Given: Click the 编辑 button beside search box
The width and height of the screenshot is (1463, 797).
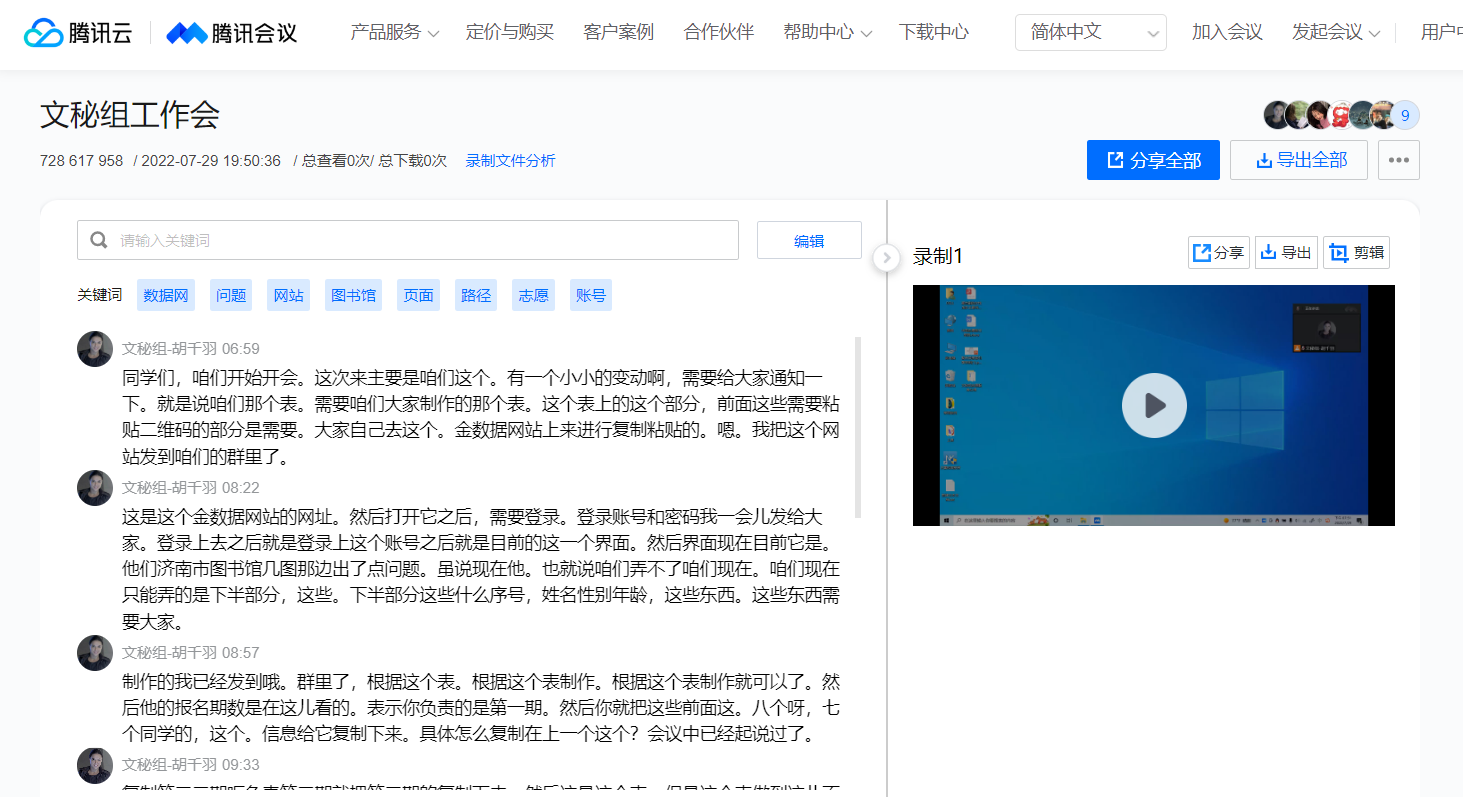Looking at the screenshot, I should (x=808, y=240).
